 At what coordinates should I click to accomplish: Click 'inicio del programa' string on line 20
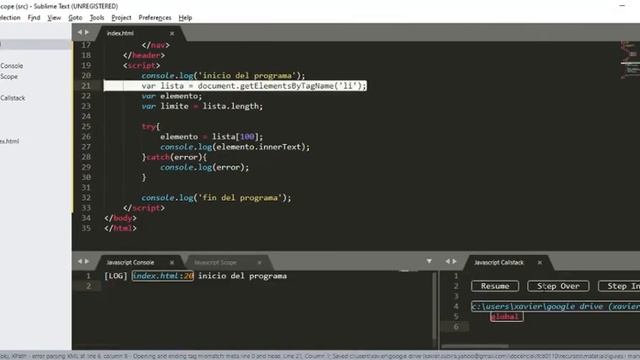[x=247, y=76]
